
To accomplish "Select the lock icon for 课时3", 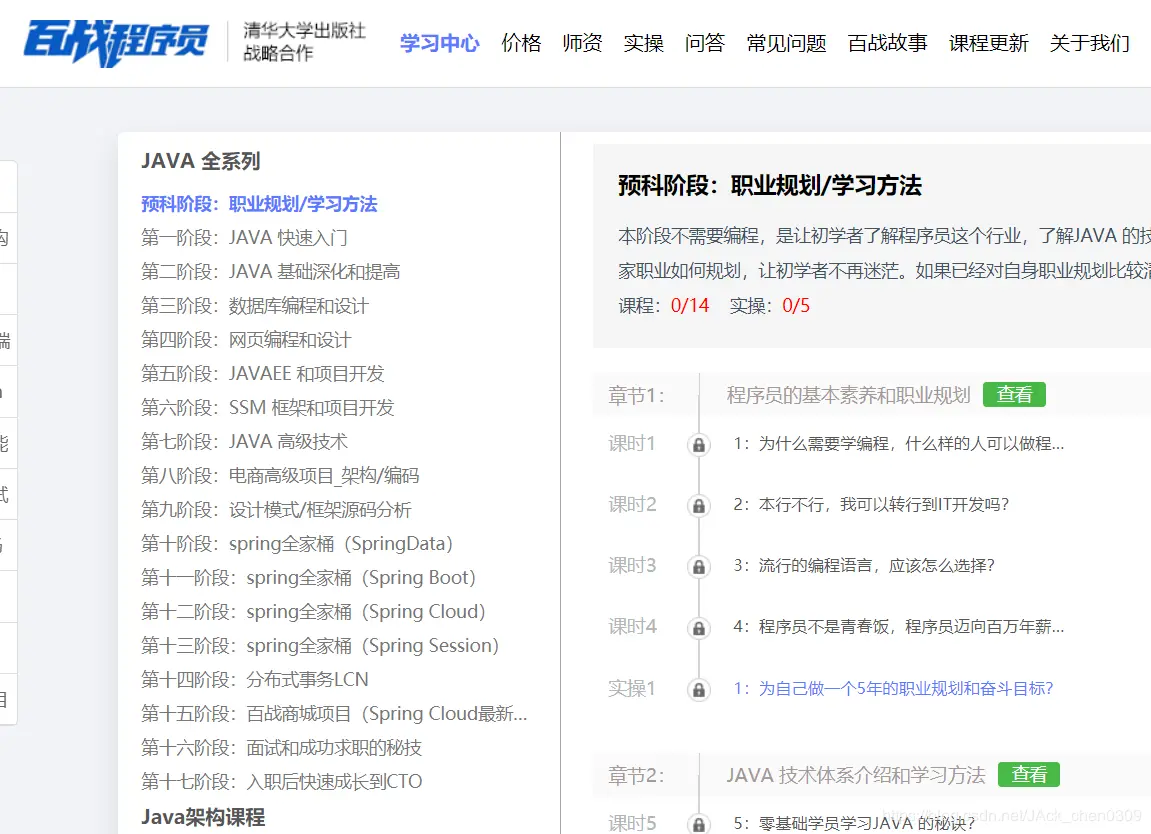I will (698, 567).
